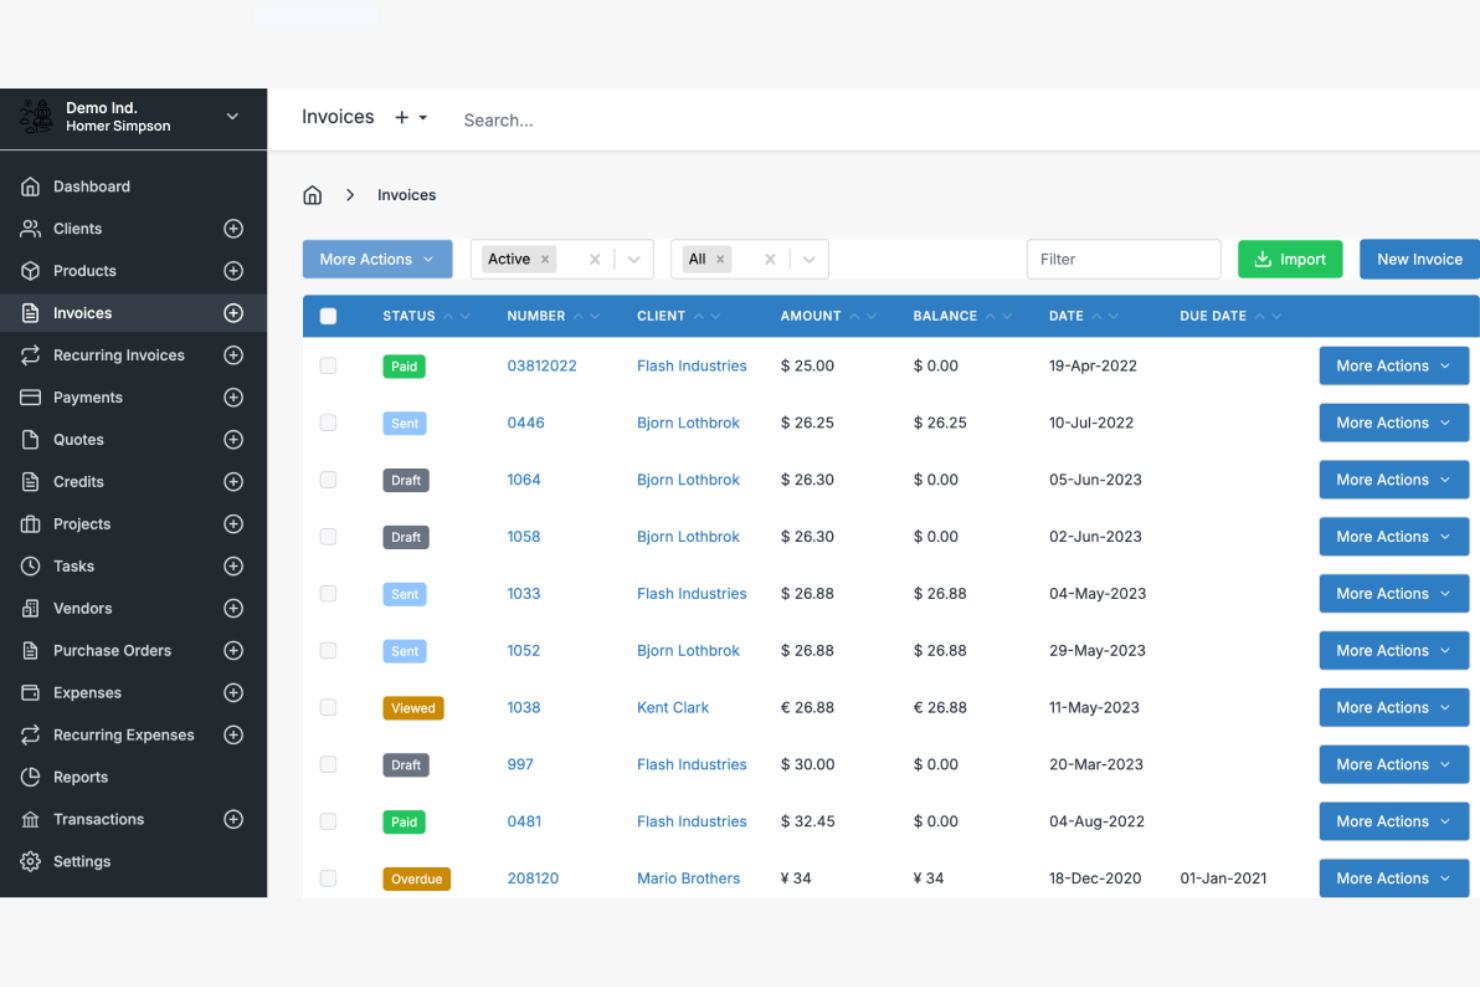Open the Reports section from the sidebar
Image resolution: width=1480 pixels, height=987 pixels.
[80, 777]
